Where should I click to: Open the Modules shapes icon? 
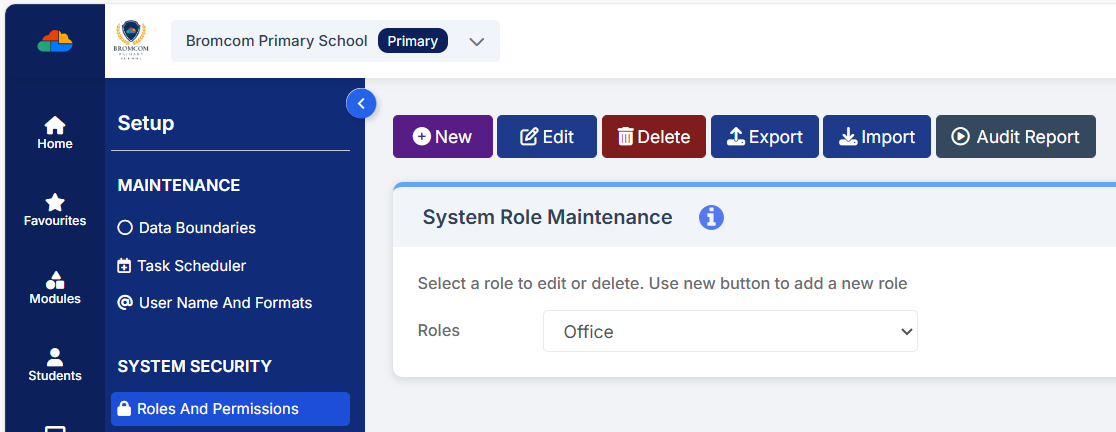point(55,287)
